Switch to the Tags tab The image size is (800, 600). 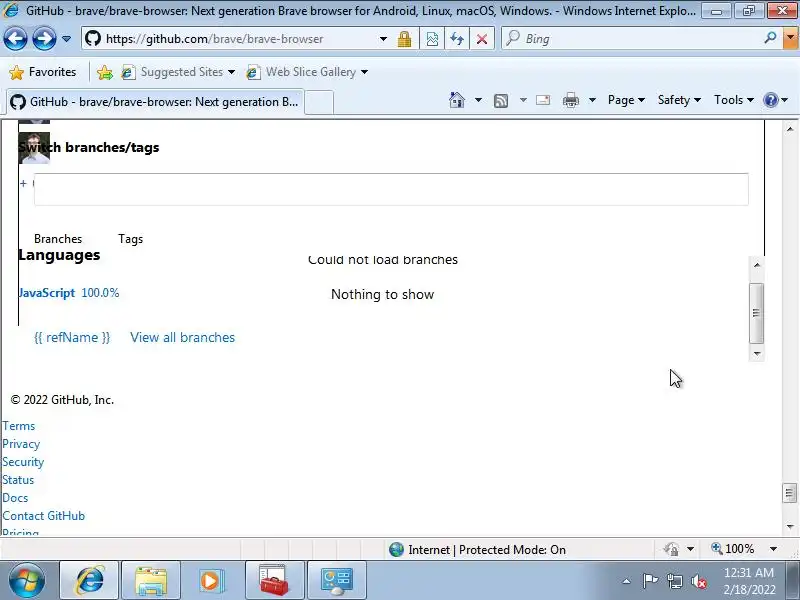tap(130, 239)
